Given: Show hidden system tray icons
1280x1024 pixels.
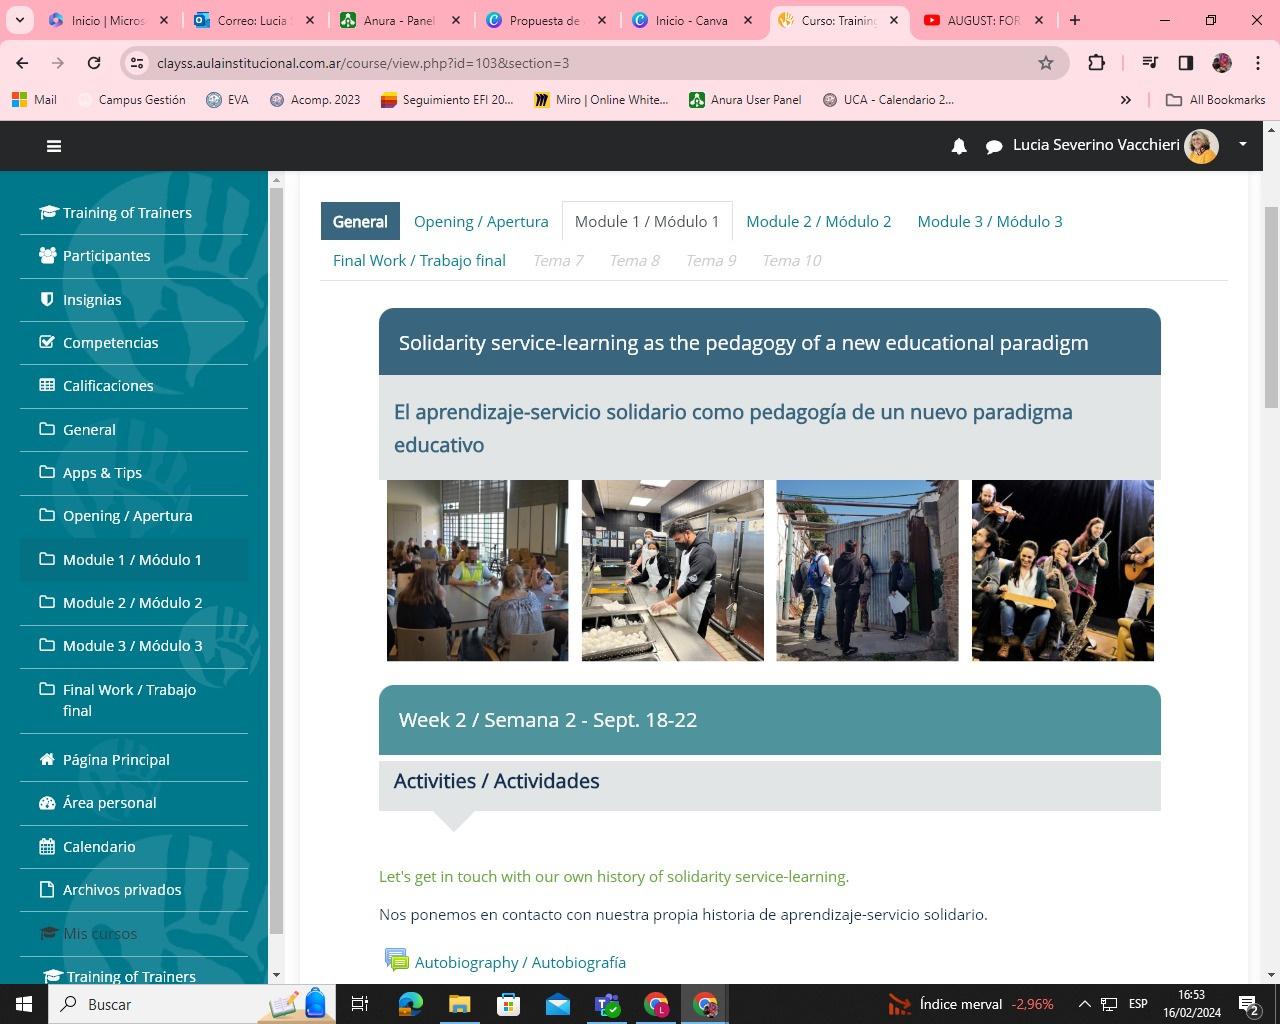Looking at the screenshot, I should (1084, 1004).
